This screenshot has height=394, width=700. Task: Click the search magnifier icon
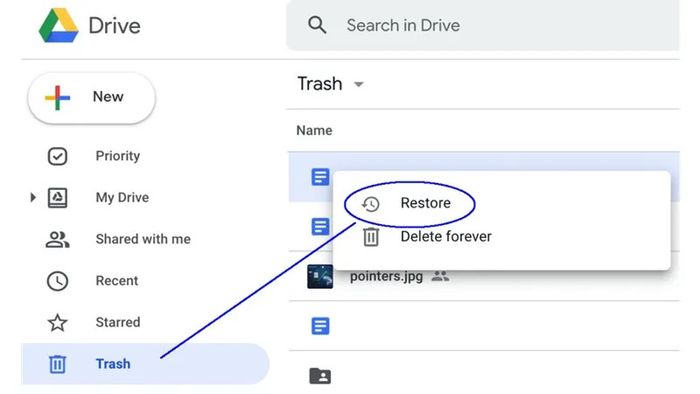pos(317,25)
